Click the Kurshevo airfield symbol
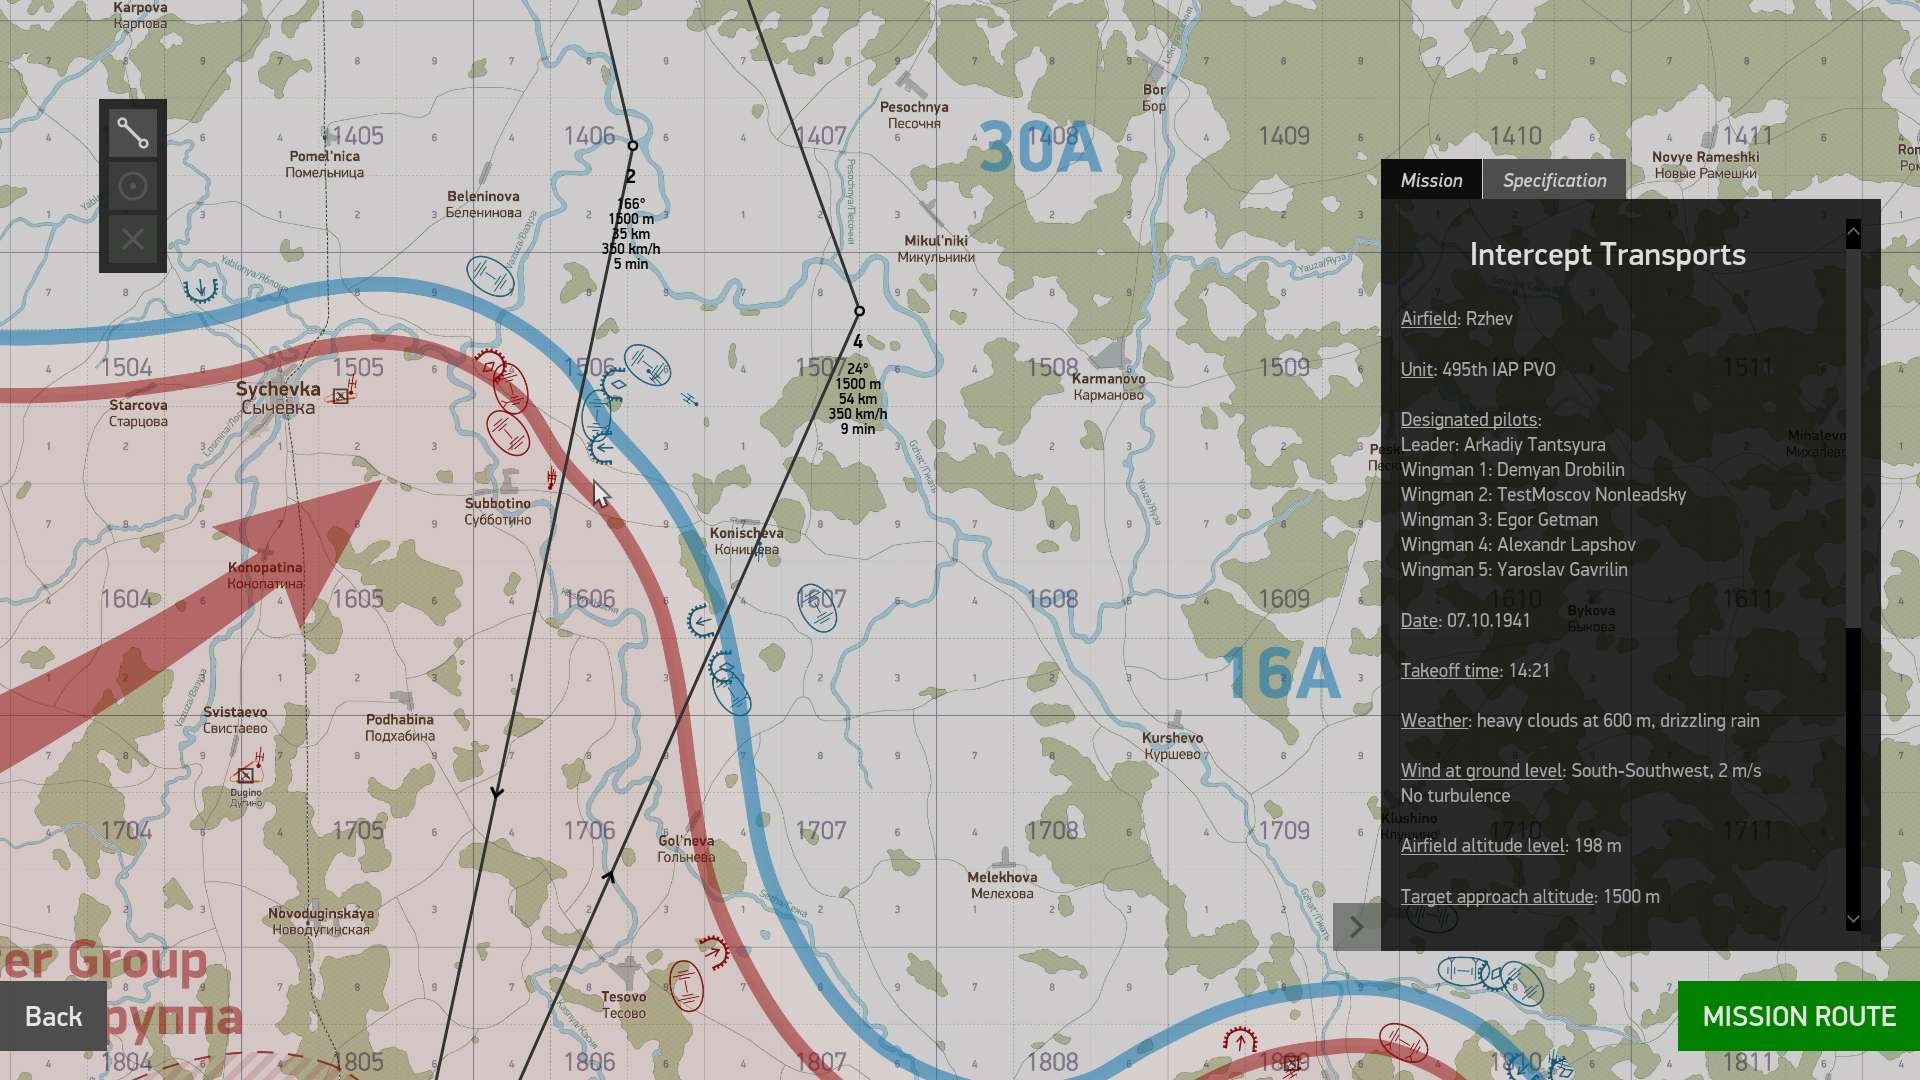Viewport: 1920px width, 1080px height. (x=1176, y=720)
